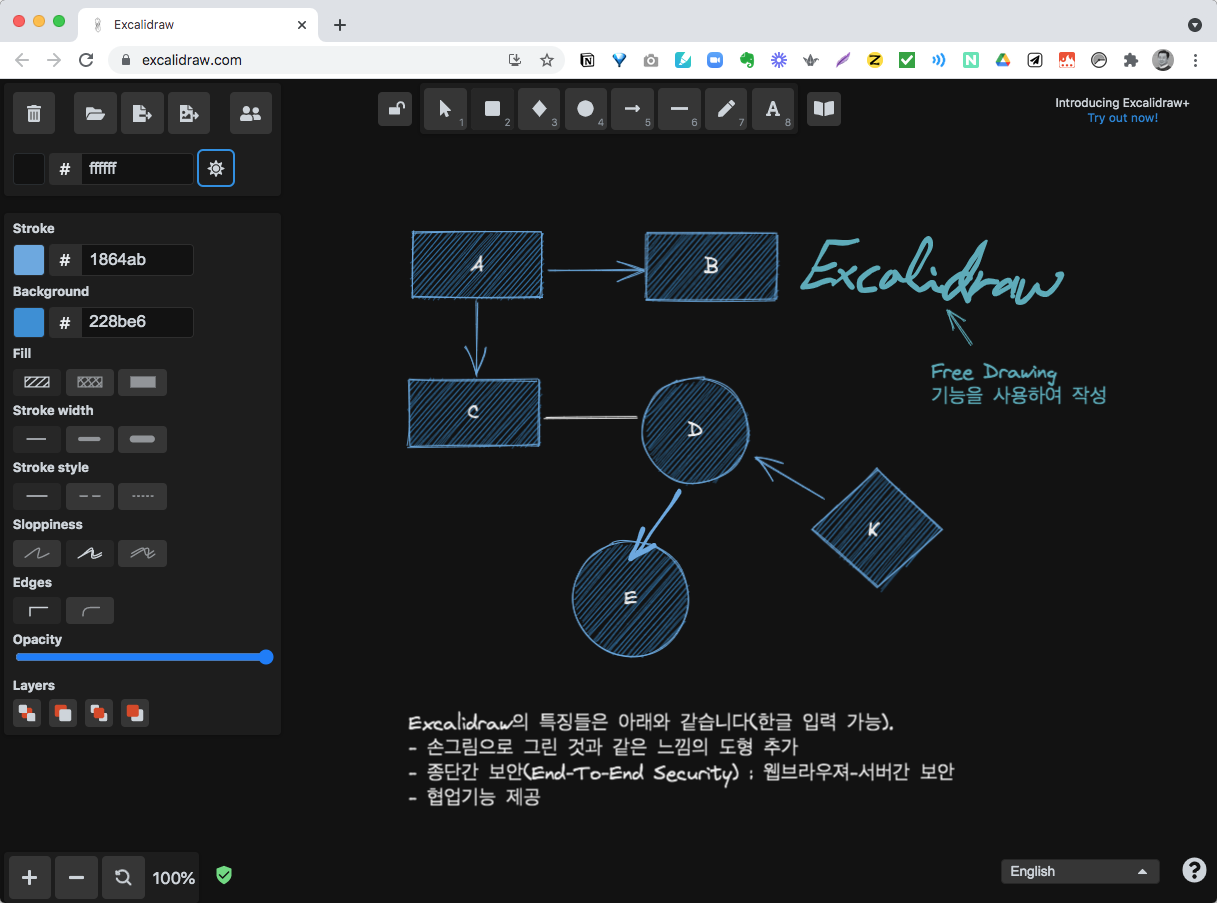Open the Stroke color swatch

point(28,260)
